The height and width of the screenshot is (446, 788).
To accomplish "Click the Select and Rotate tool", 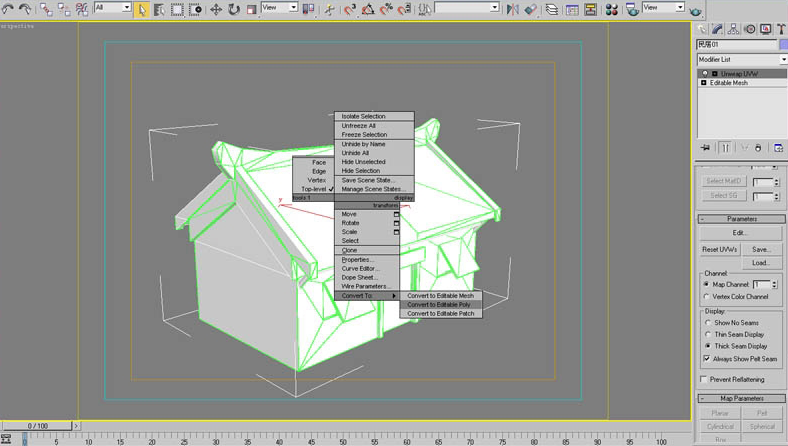I will pos(233,9).
